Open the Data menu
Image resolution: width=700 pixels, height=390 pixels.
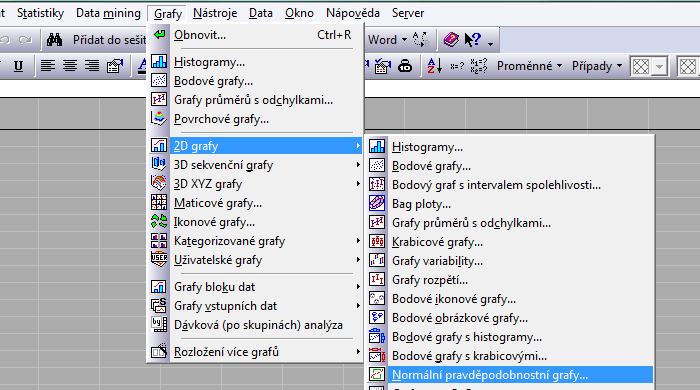(261, 13)
